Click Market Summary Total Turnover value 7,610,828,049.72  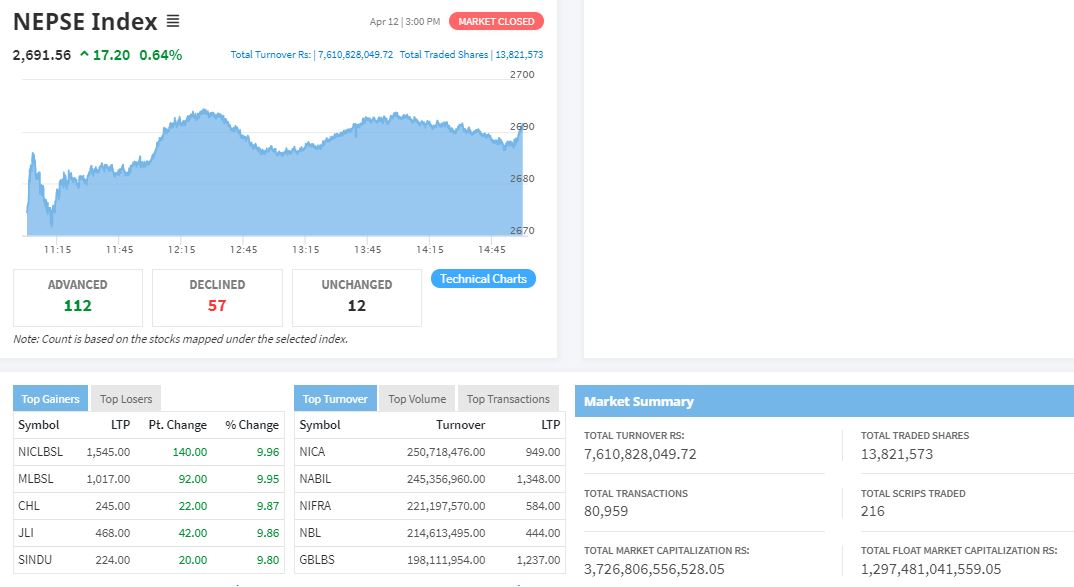tap(640, 453)
